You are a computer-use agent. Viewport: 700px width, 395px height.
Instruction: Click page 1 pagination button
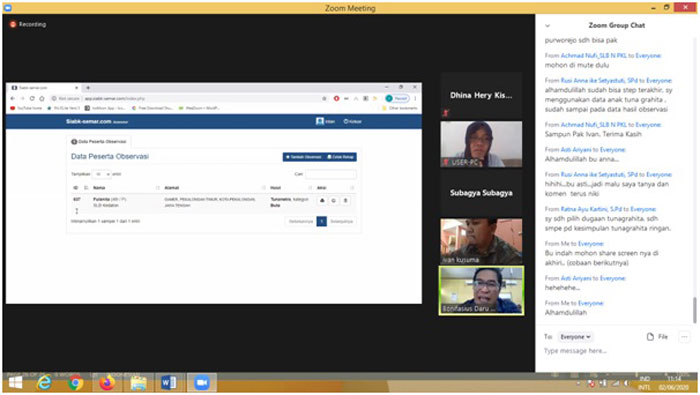coord(321,221)
